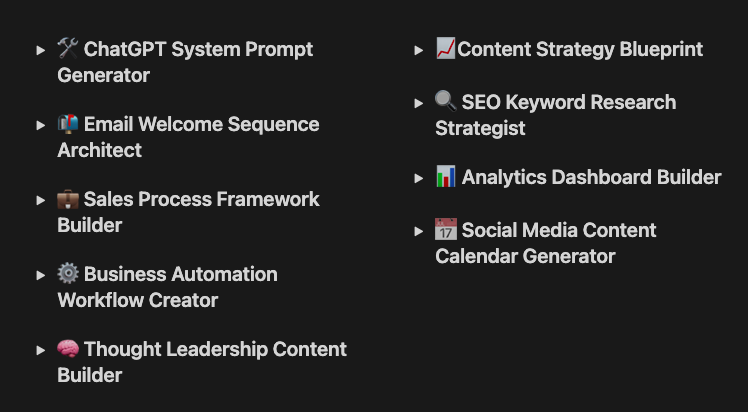This screenshot has width=748, height=412.
Task: Click the bar chart emoji icon
Action: click(446, 176)
